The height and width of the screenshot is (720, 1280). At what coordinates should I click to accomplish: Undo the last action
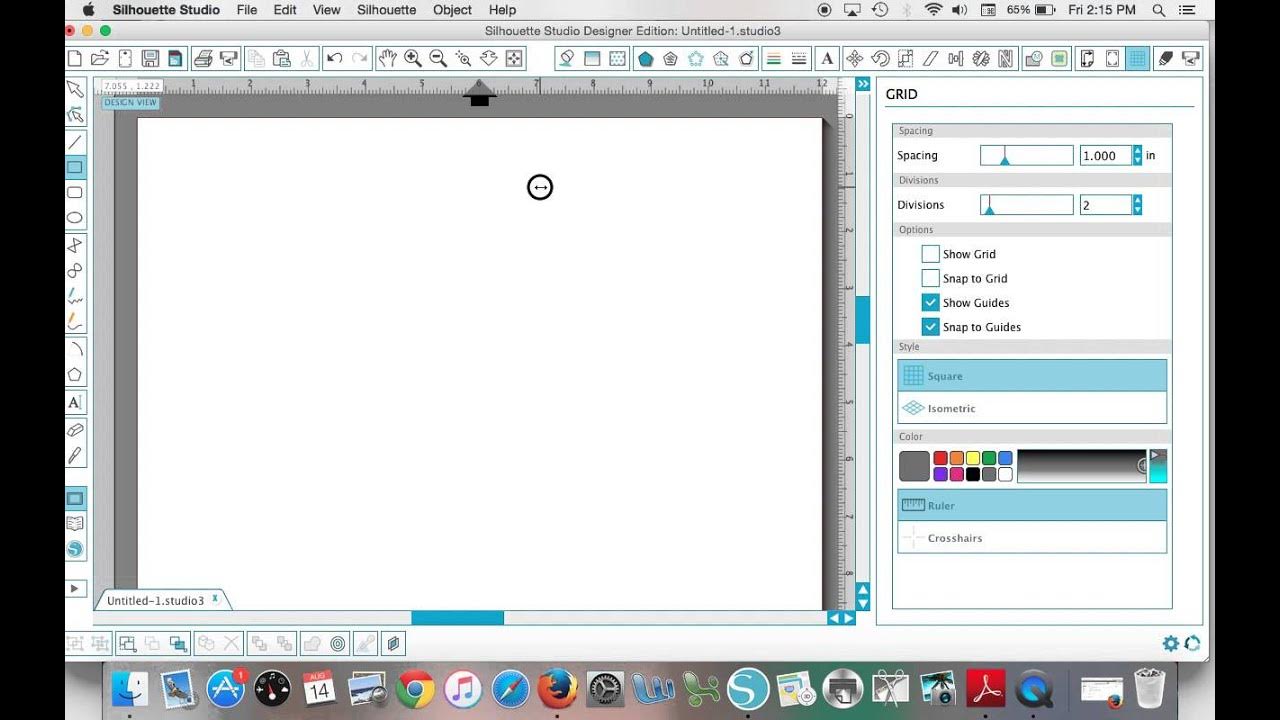click(335, 59)
